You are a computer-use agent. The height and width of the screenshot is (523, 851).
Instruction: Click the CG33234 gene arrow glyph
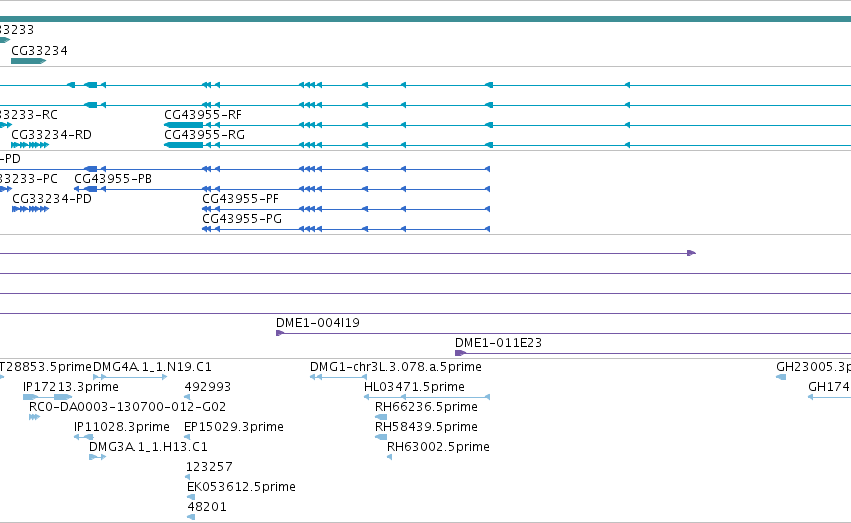28,61
